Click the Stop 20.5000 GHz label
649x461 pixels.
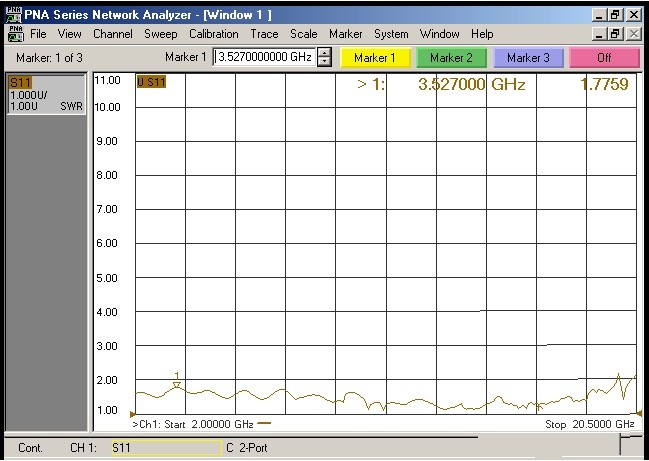[589, 424]
